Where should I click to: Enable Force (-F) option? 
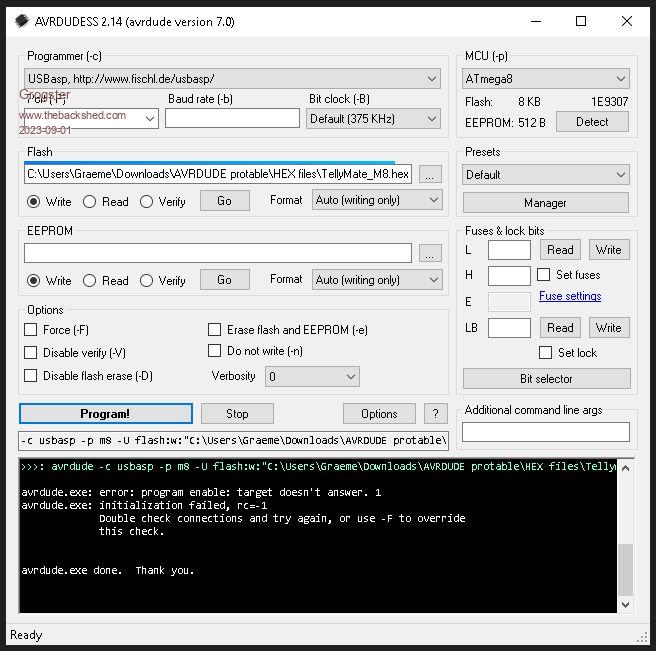pos(31,329)
